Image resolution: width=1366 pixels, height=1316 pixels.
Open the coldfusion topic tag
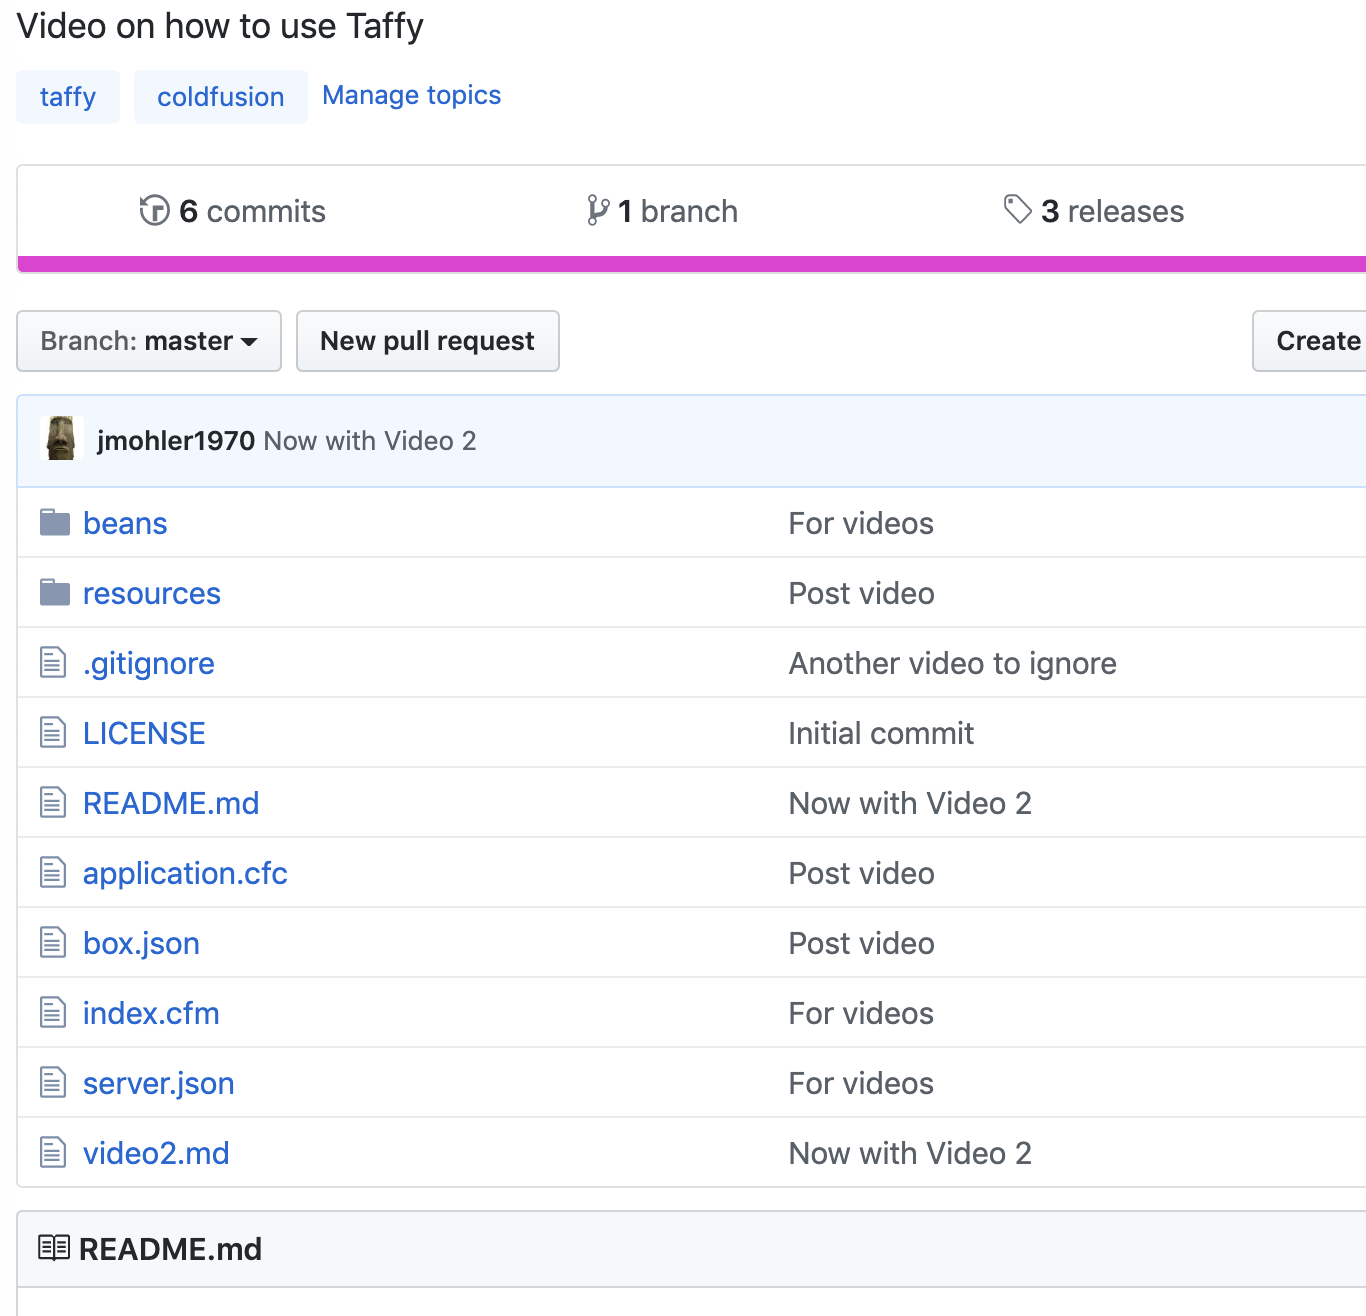click(221, 97)
